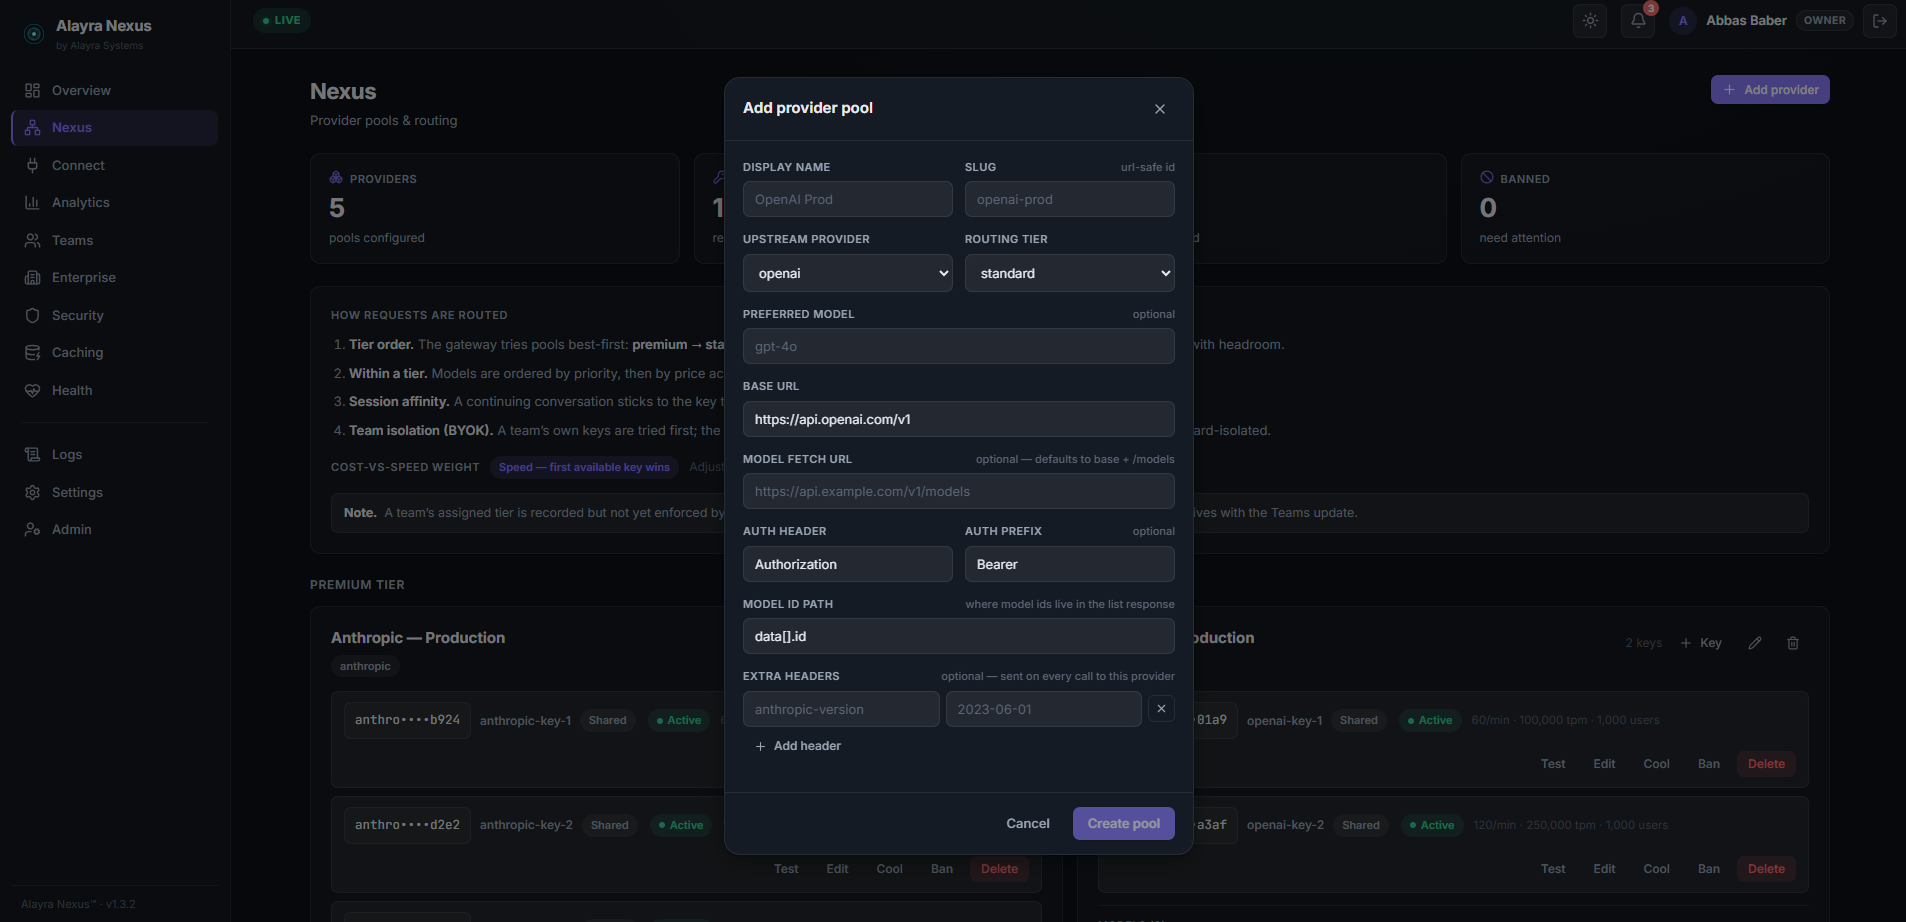The height and width of the screenshot is (922, 1906).
Task: Ban the openai-key-1 key
Action: tap(1709, 764)
